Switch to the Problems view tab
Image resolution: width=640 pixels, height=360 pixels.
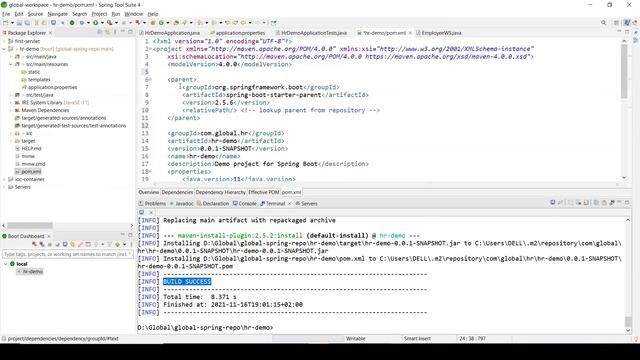[x=152, y=203]
